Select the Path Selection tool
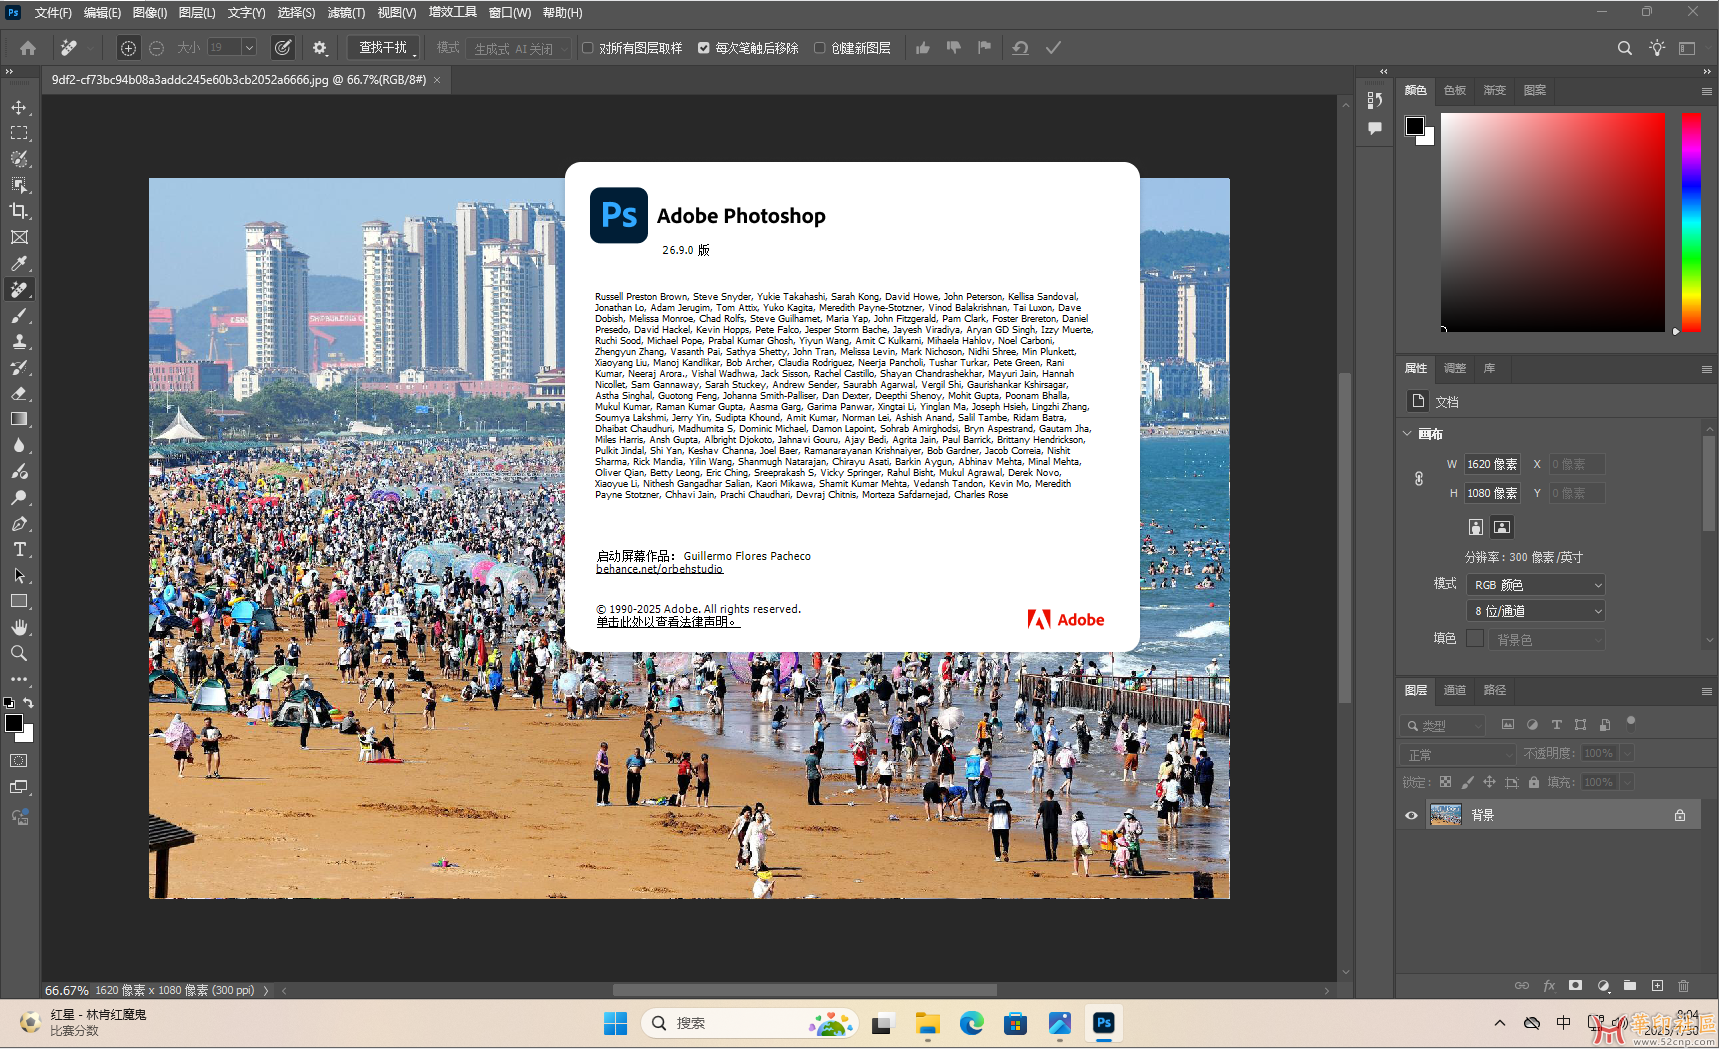Image resolution: width=1719 pixels, height=1049 pixels. click(19, 576)
